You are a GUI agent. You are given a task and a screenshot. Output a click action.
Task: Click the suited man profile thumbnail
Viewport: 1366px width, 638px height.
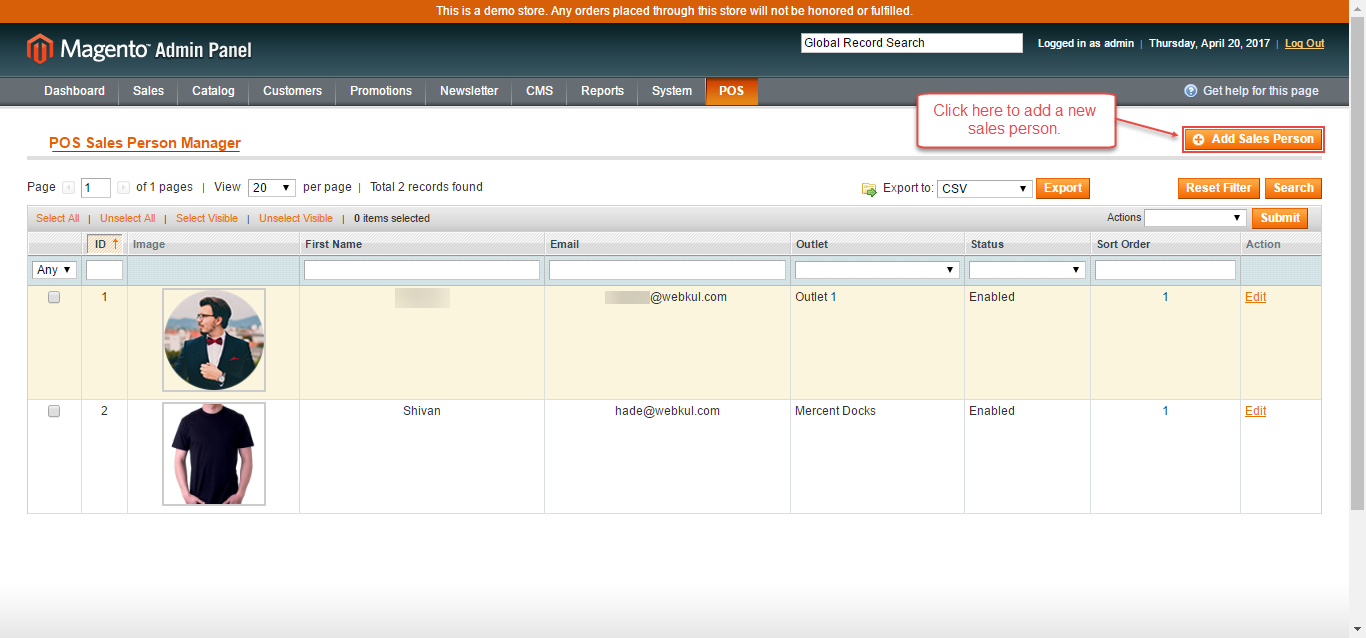[214, 340]
